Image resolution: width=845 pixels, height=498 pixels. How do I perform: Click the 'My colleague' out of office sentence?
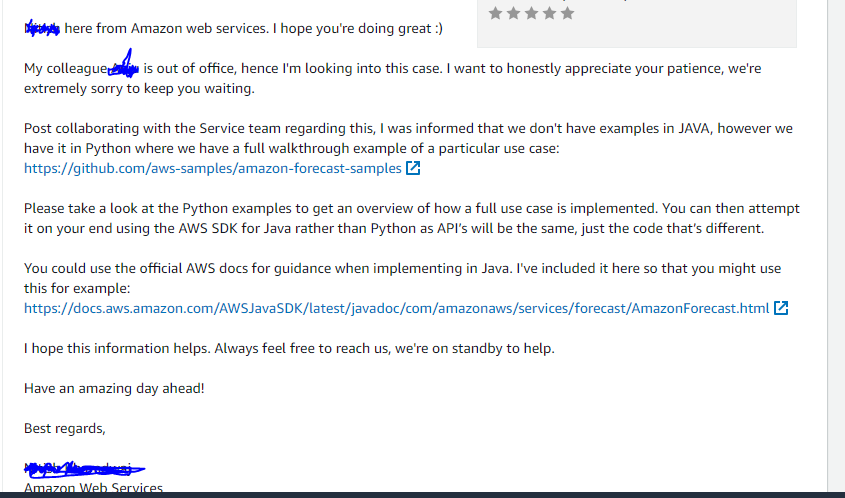(x=400, y=68)
